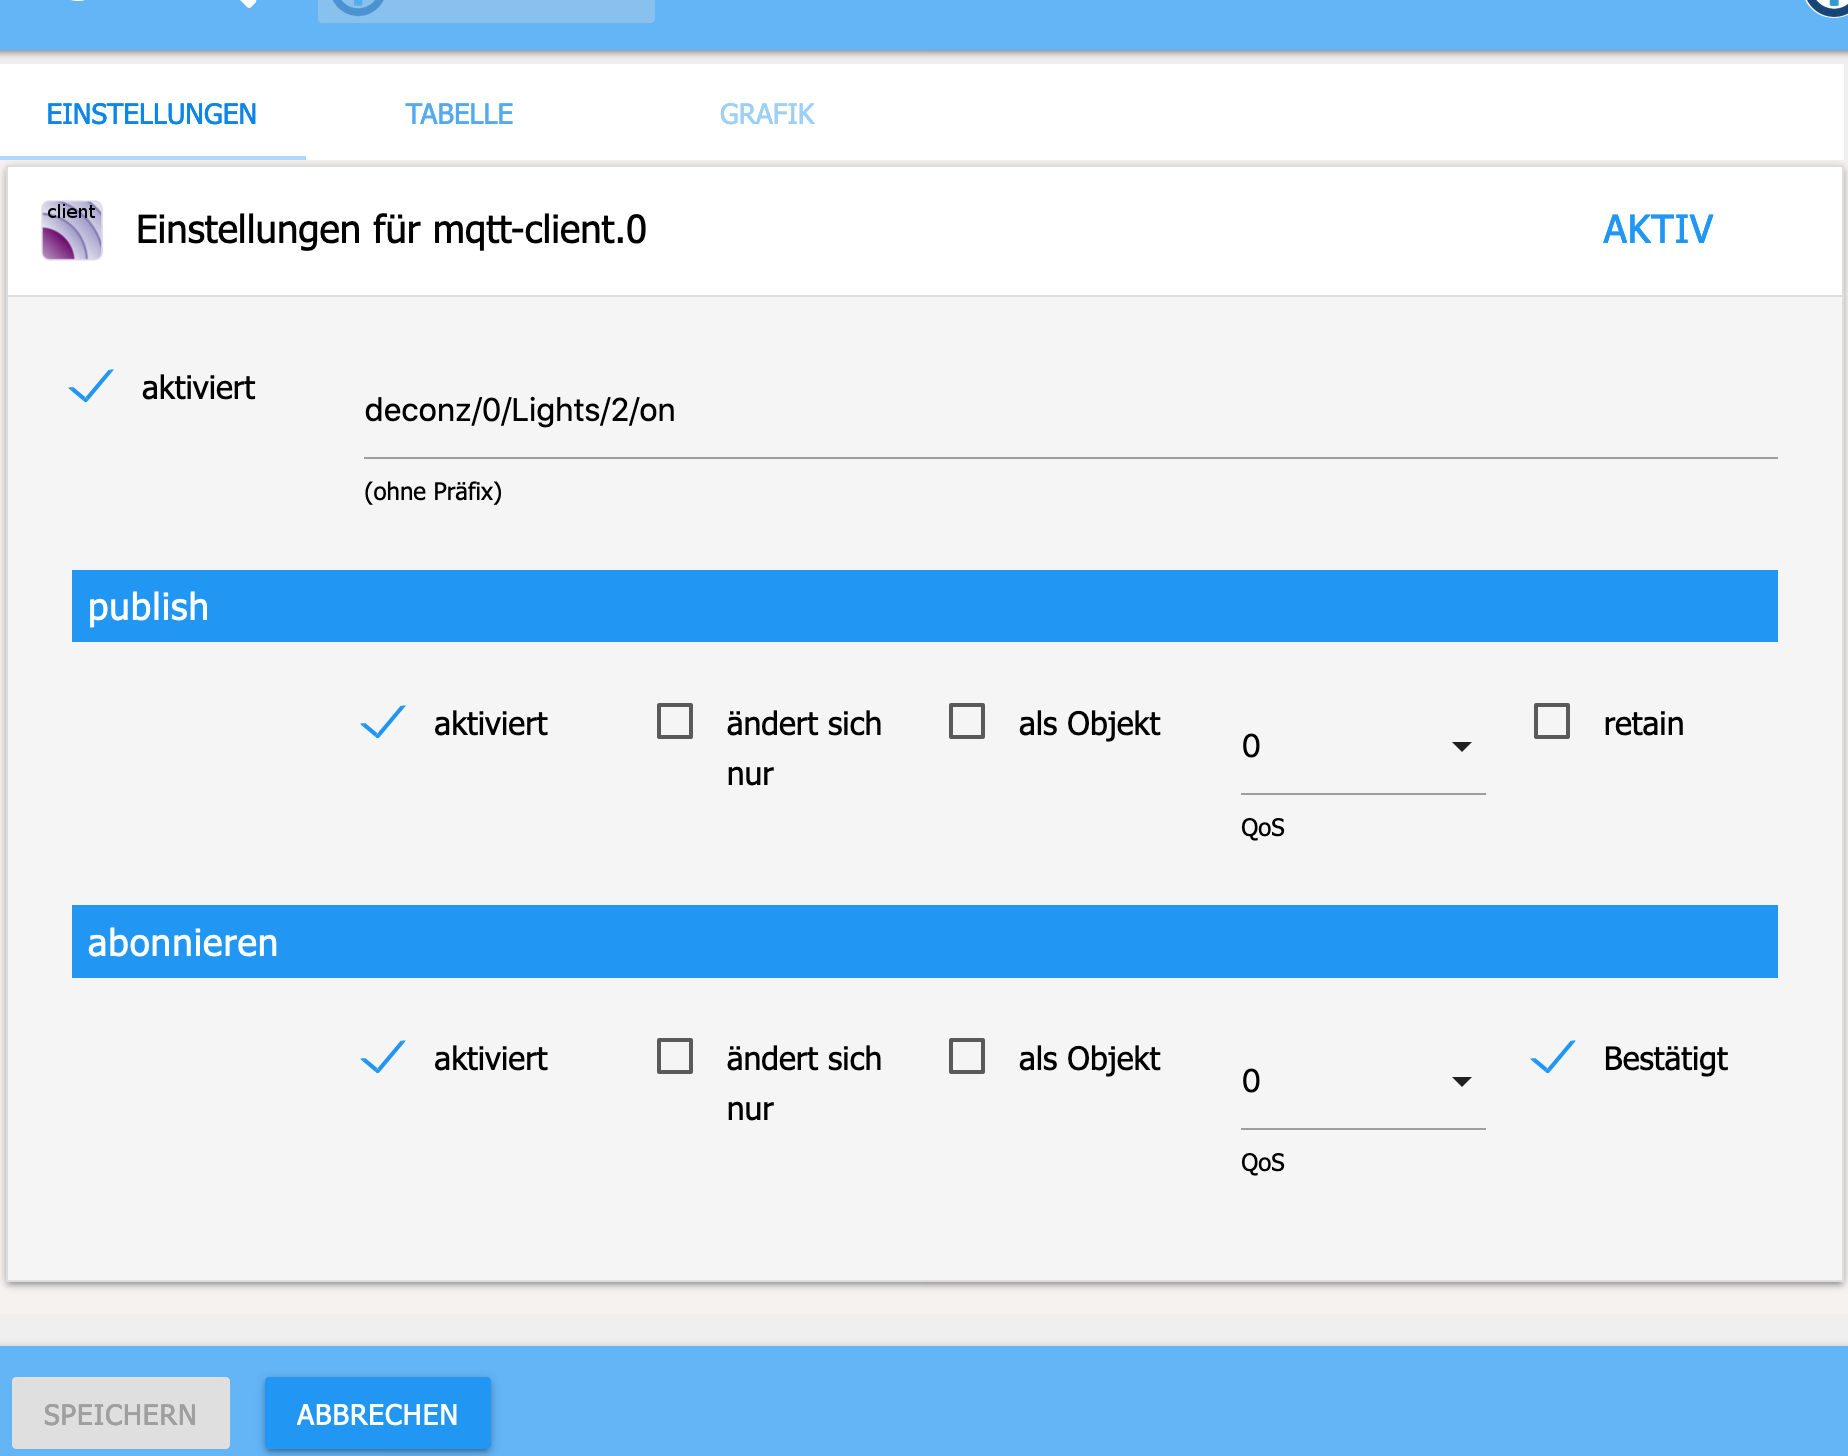Click the blue publish section header
This screenshot has height=1456, width=1848.
(924, 606)
